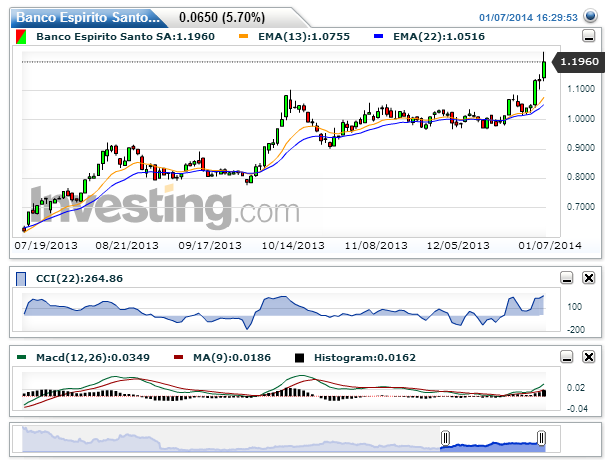Close the Macd indicator panel
The width and height of the screenshot is (612, 465).
tap(589, 357)
